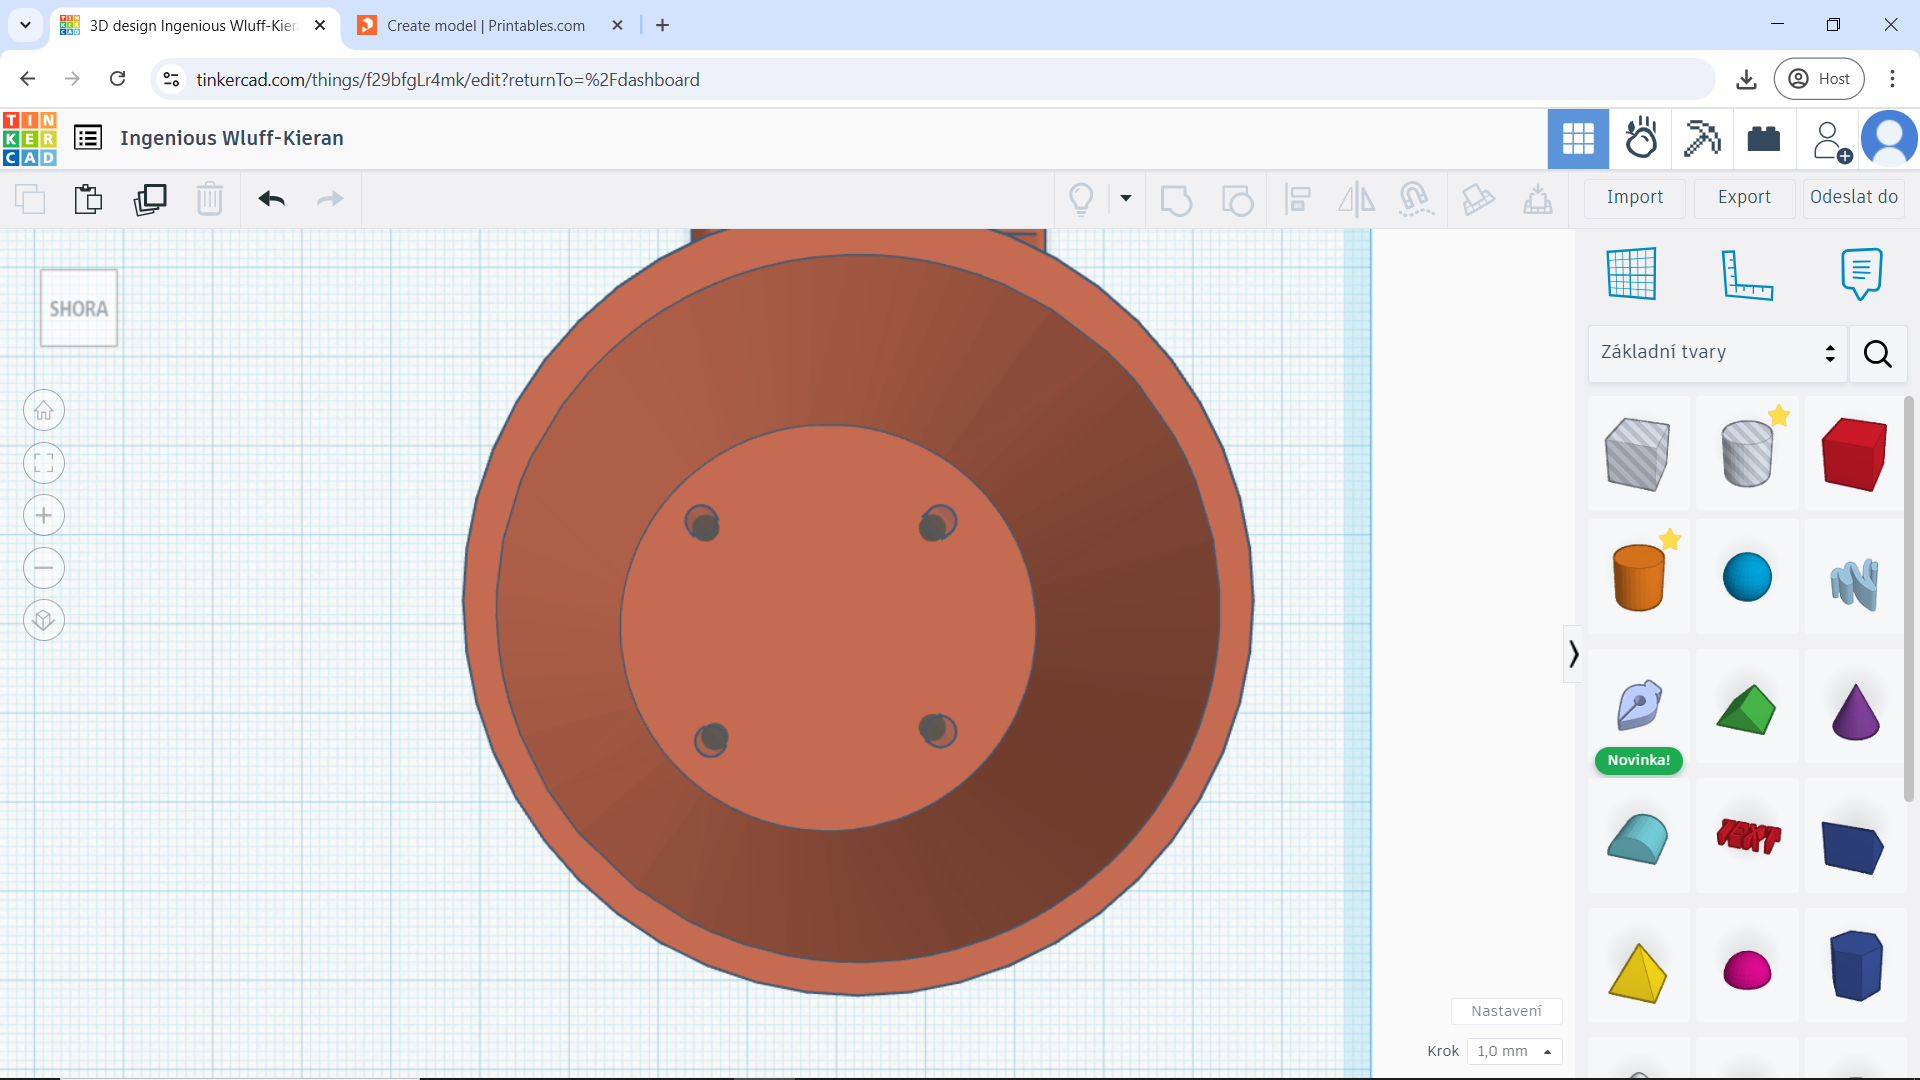This screenshot has height=1080, width=1920.
Task: Click the Export button
Action: point(1744,197)
